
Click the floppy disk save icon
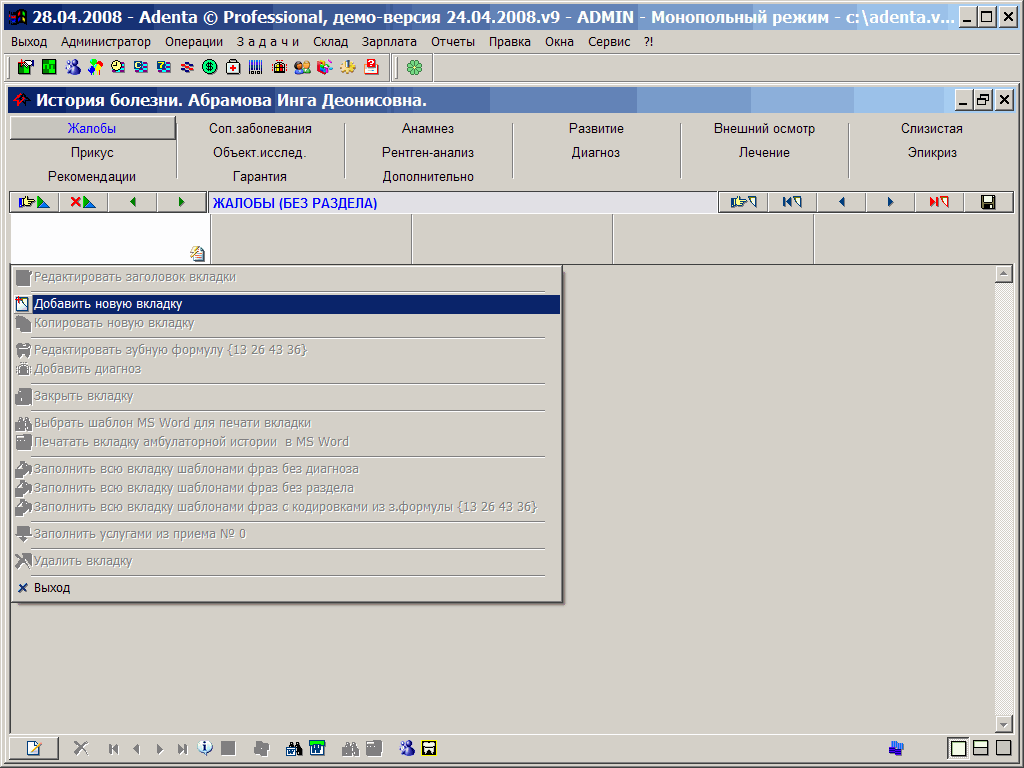[988, 202]
